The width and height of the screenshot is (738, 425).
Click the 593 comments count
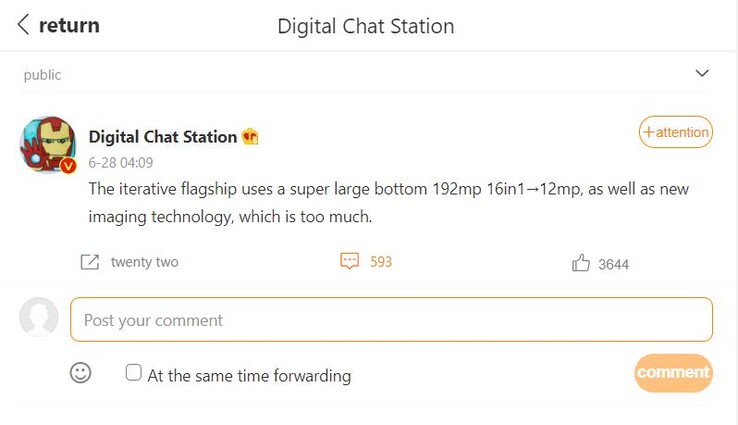tap(381, 262)
